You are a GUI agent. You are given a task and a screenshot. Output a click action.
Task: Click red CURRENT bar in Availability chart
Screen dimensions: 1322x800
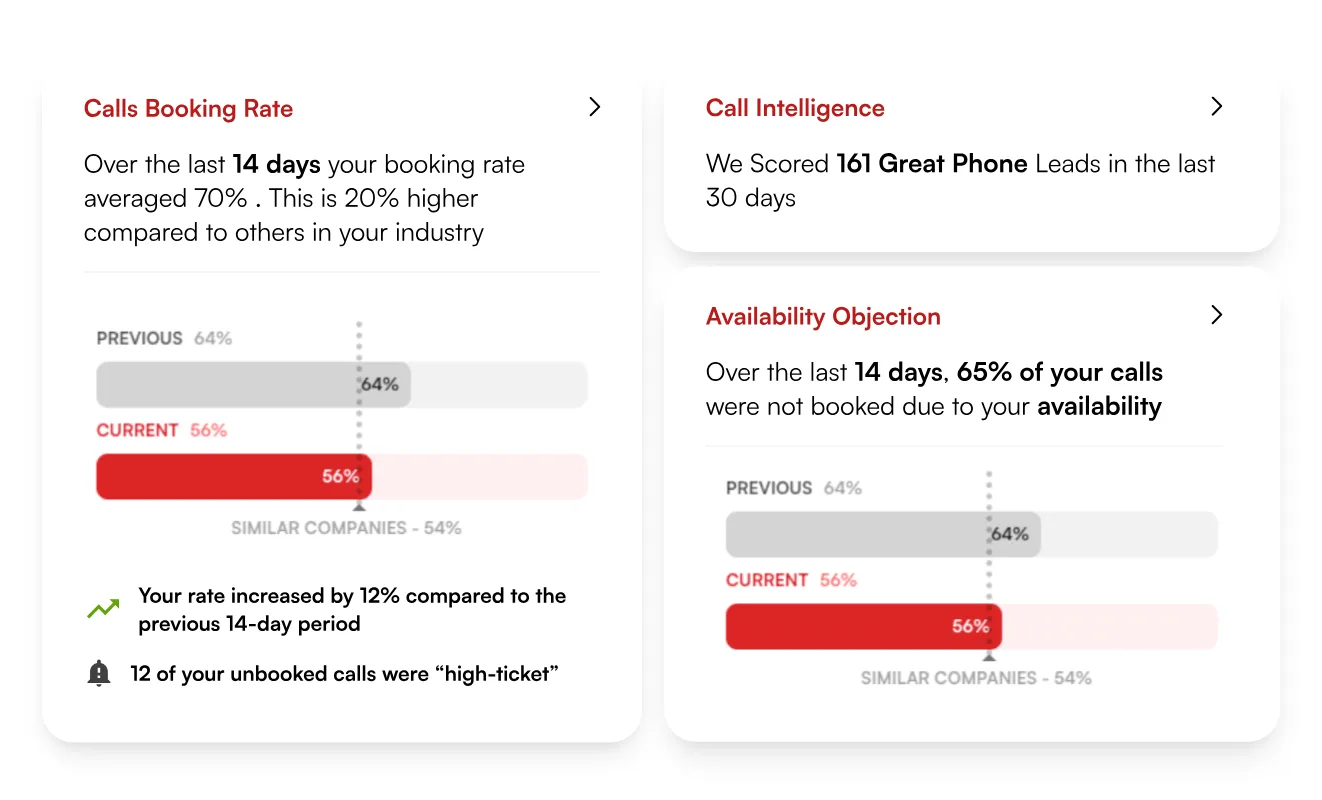point(863,627)
